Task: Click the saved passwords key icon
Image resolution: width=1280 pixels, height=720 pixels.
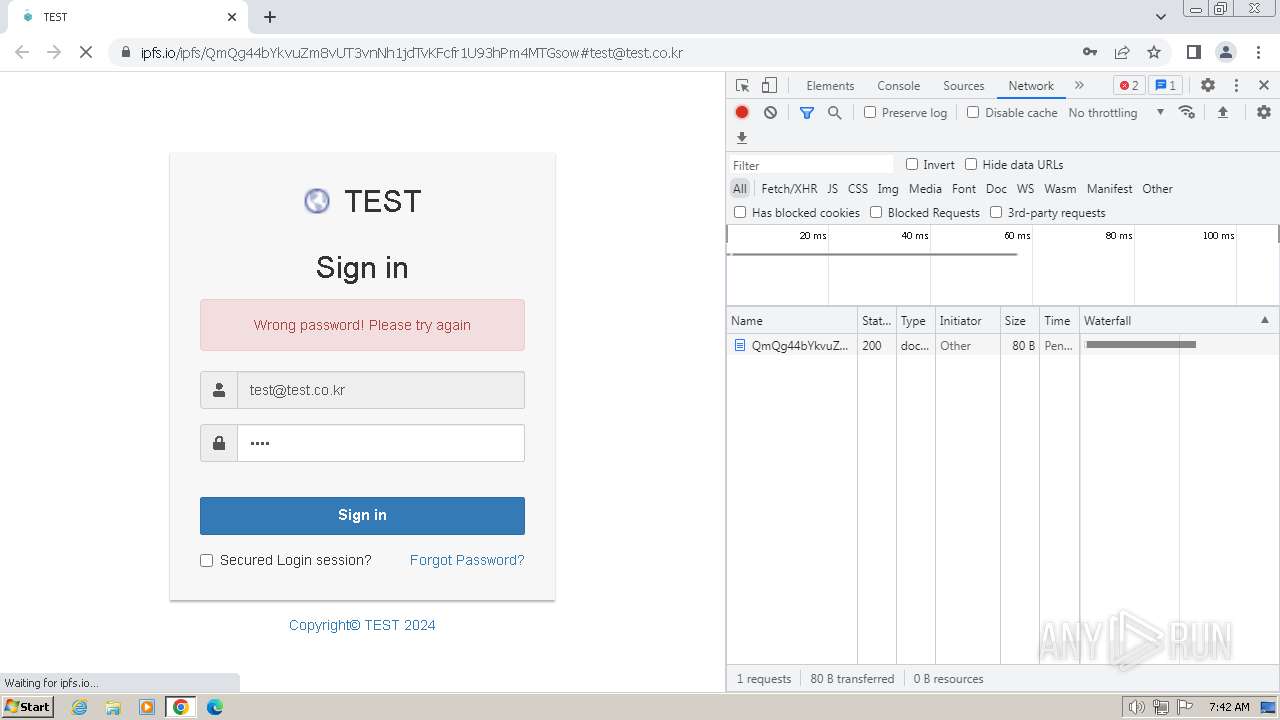Action: pyautogui.click(x=1090, y=52)
